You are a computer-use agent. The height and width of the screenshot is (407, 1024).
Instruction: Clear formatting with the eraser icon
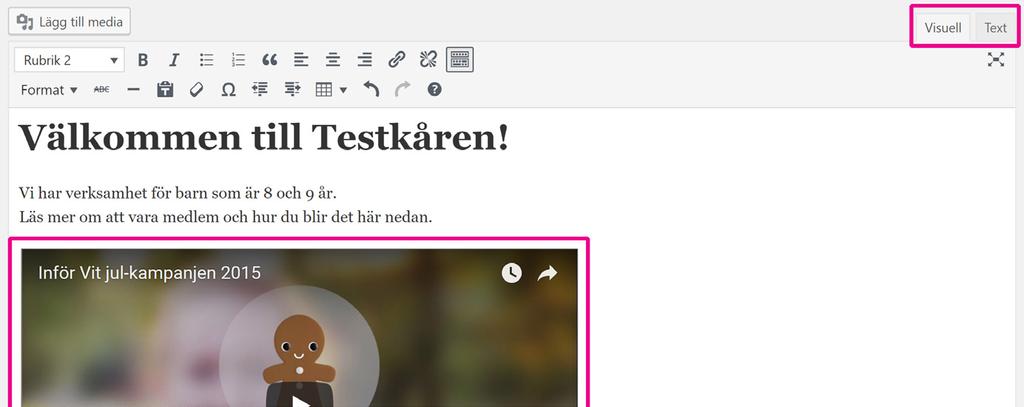click(x=197, y=90)
